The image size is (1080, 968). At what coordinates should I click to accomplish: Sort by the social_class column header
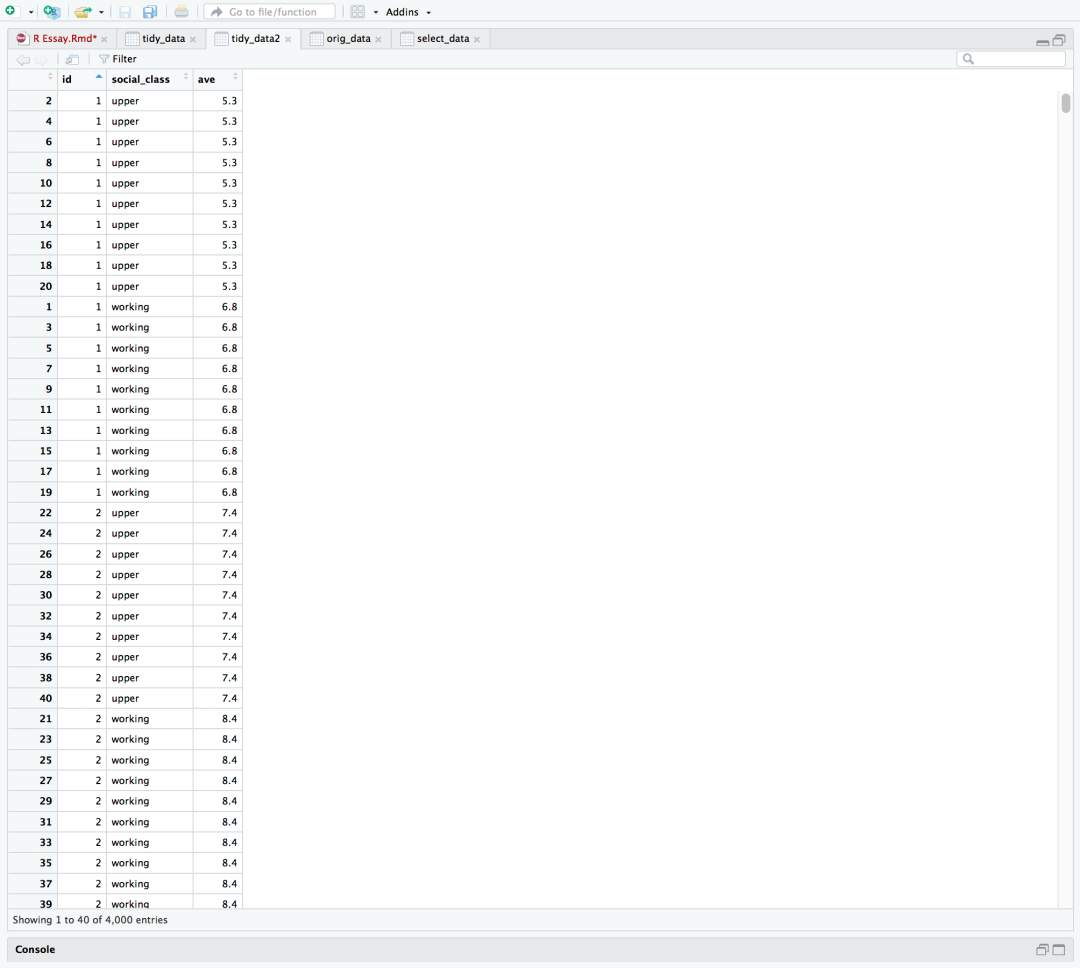(x=149, y=79)
